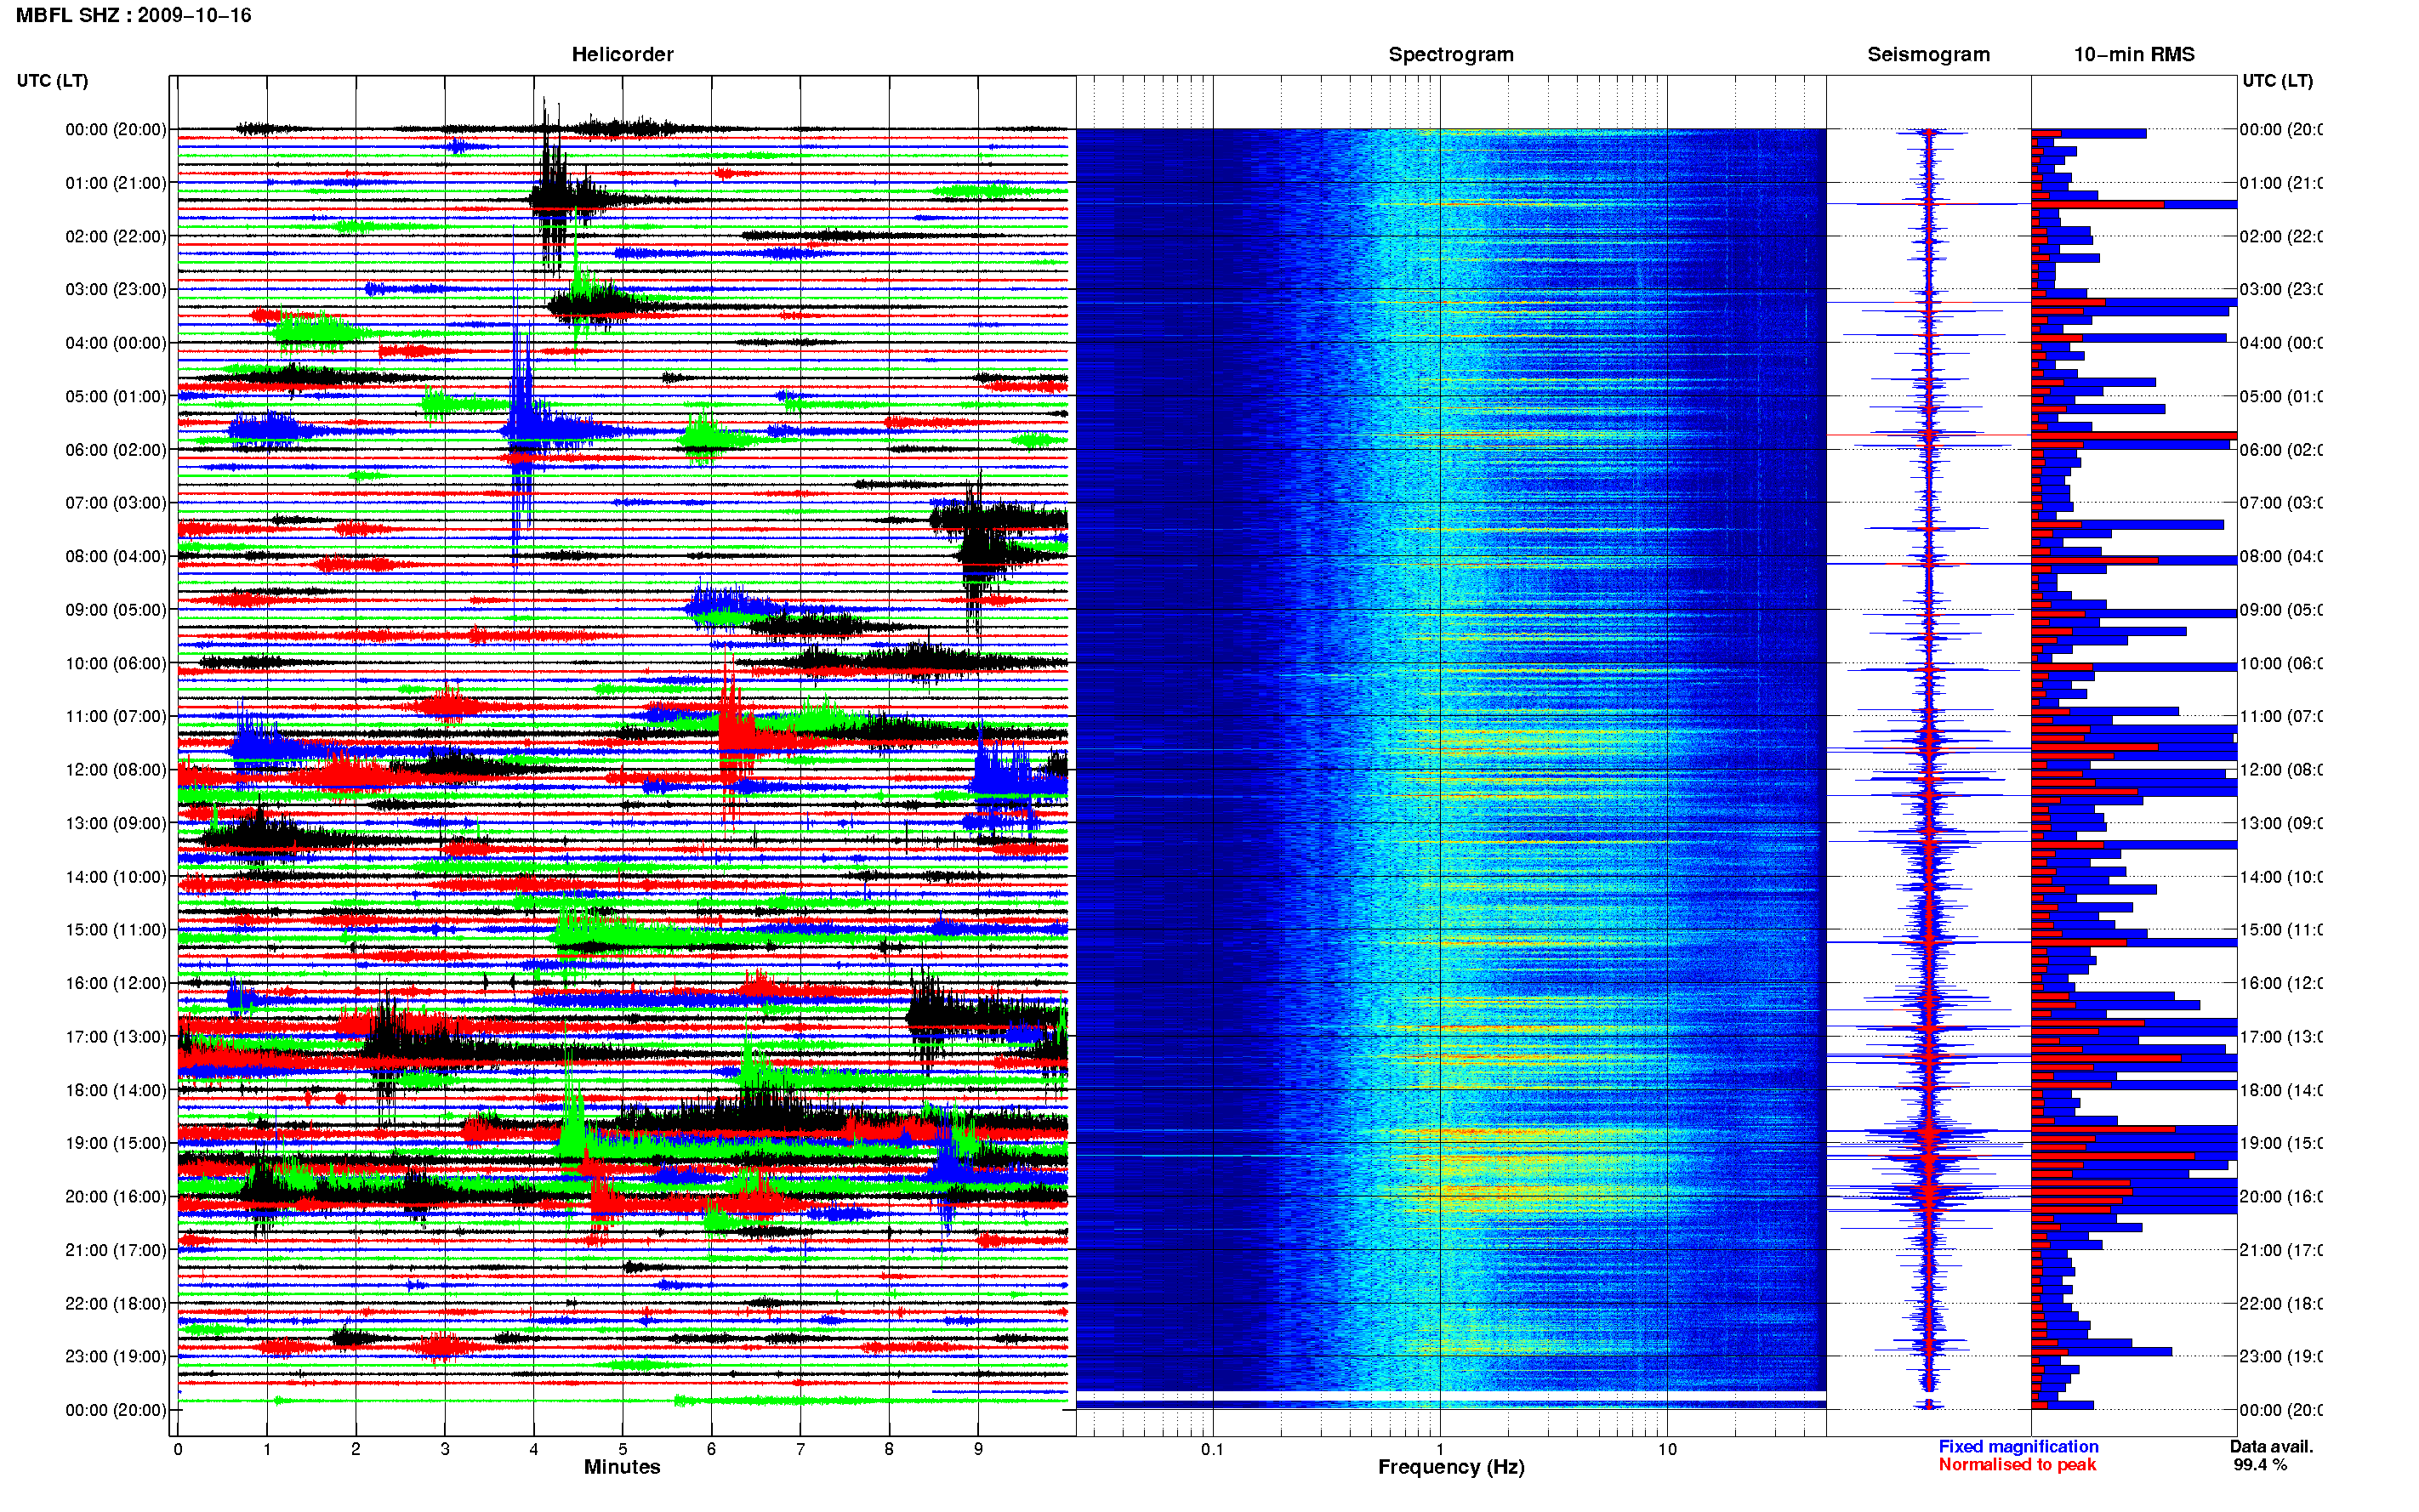The height and width of the screenshot is (1512, 2419).
Task: Select '16:00 (12:00)' on the left time axis
Action: coord(116,983)
